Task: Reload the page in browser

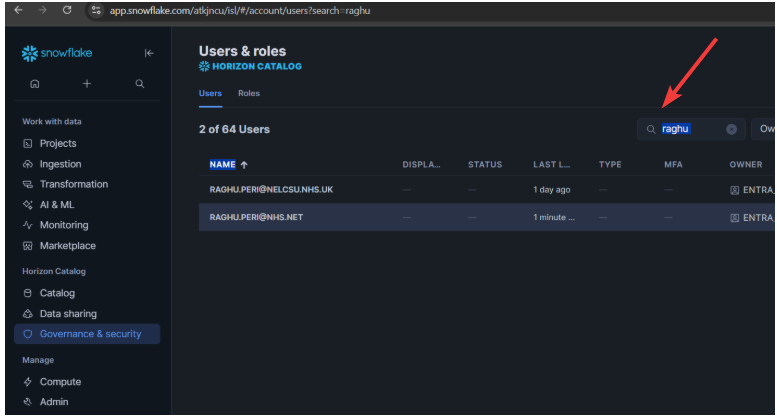Action: (x=67, y=10)
